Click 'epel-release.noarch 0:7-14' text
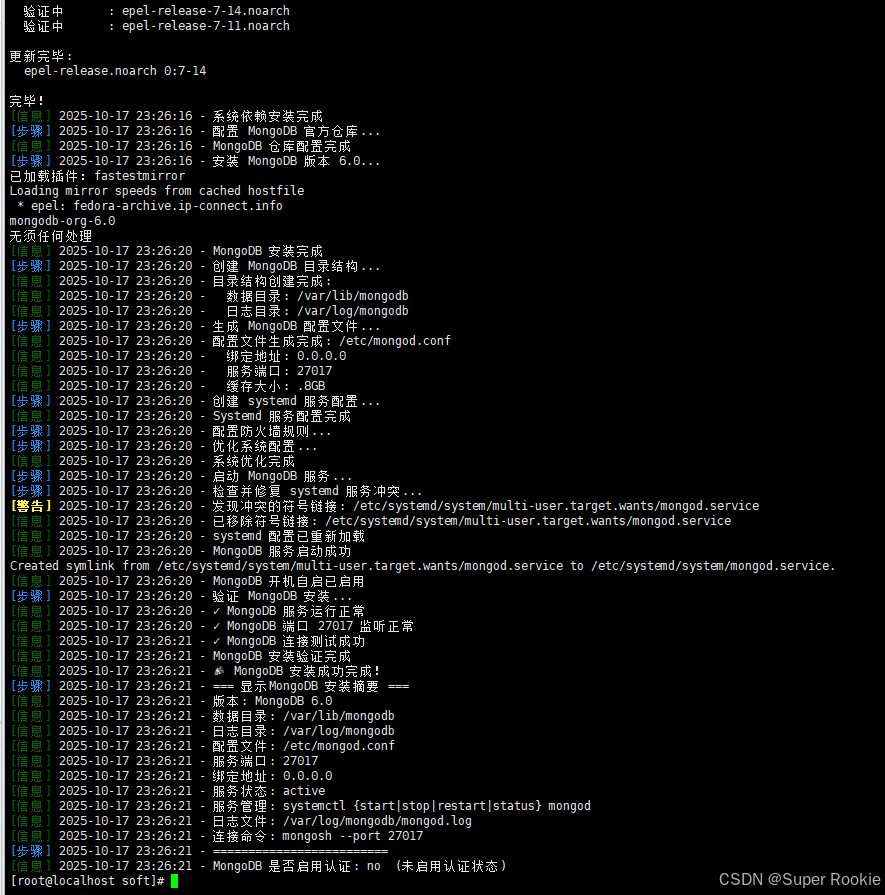This screenshot has width=885, height=895. [115, 71]
